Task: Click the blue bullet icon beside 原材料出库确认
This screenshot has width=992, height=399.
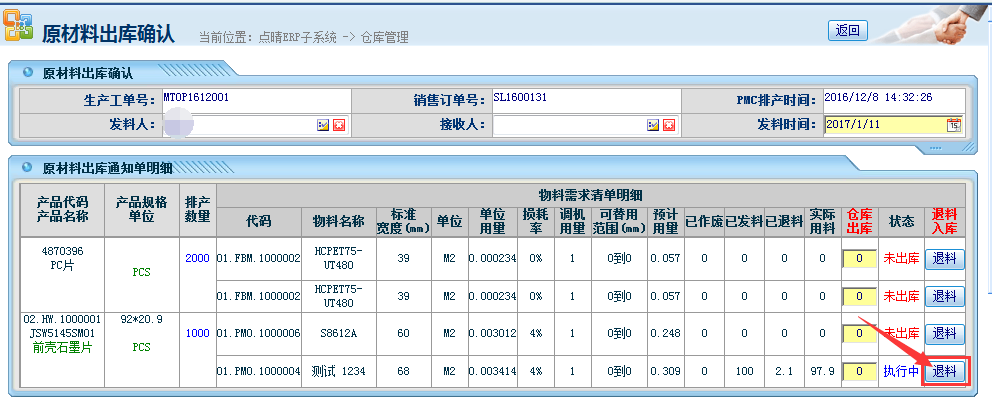Action: [x=27, y=72]
